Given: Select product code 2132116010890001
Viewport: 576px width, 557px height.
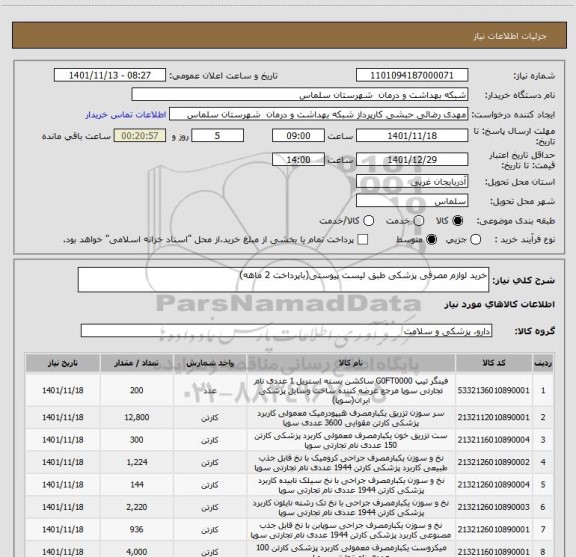Looking at the screenshot, I should click(494, 551).
